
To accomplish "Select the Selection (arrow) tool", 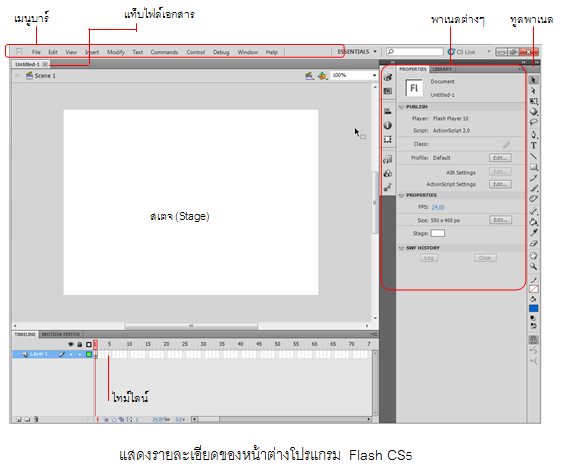I will 533,80.
